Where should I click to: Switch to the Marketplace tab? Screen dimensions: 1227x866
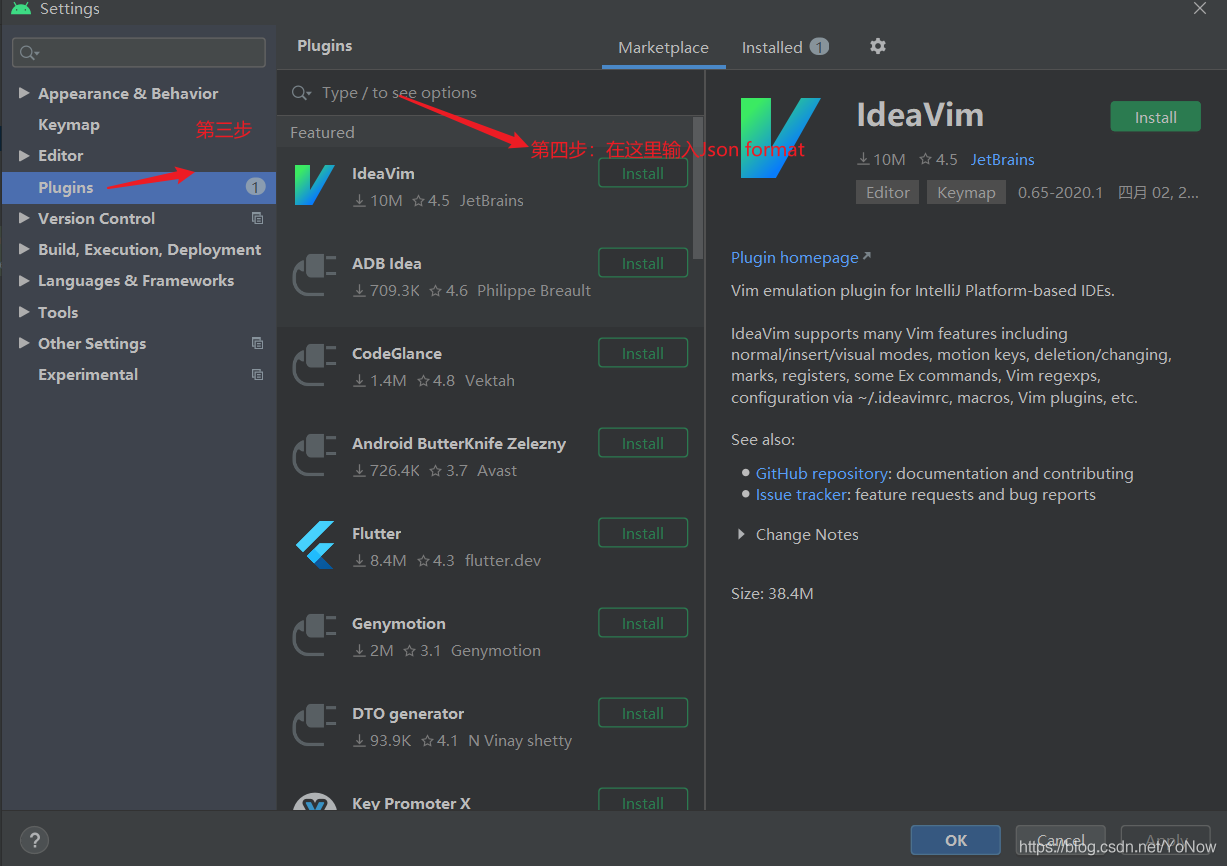tap(663, 47)
